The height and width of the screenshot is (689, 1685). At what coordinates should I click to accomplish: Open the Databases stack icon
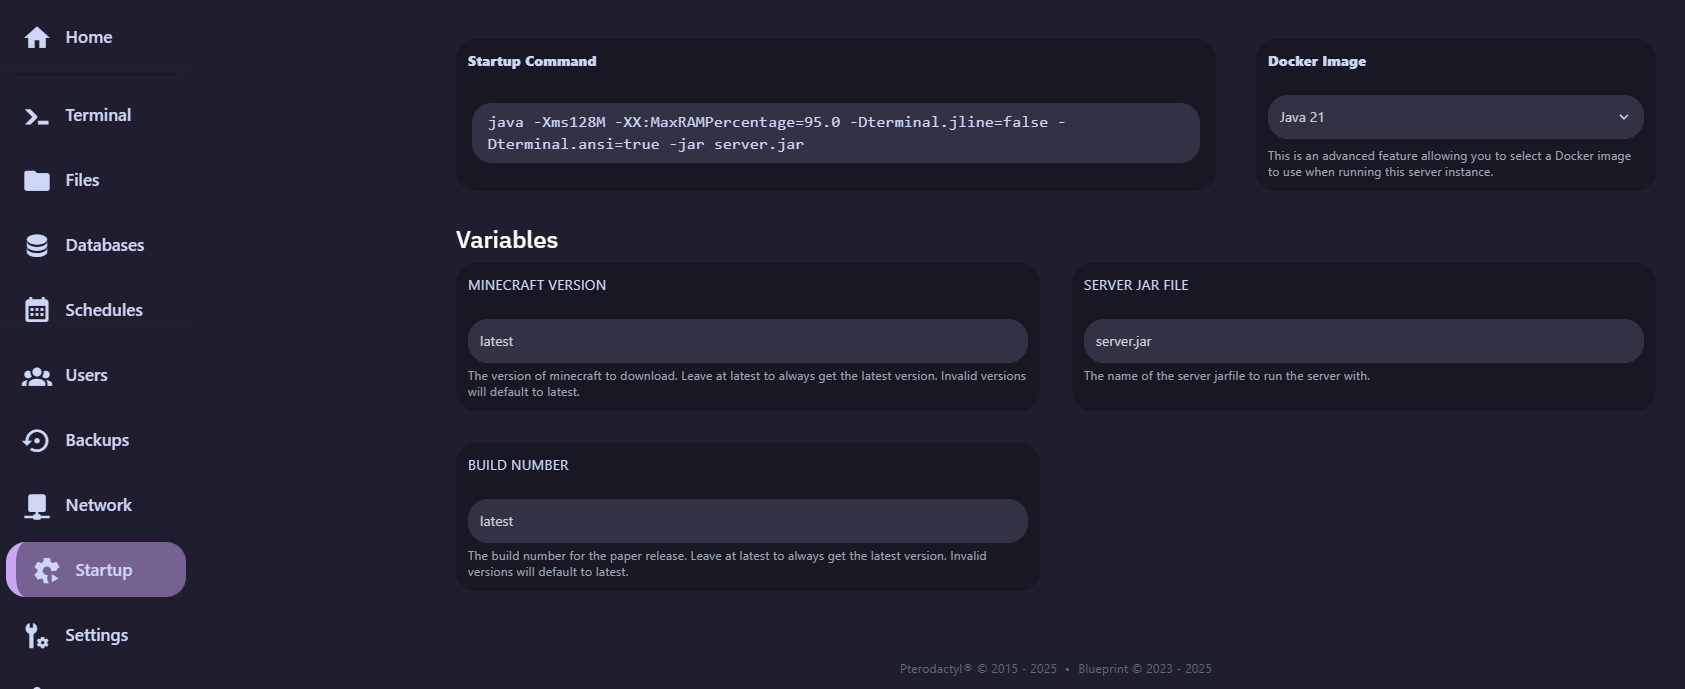coord(37,246)
